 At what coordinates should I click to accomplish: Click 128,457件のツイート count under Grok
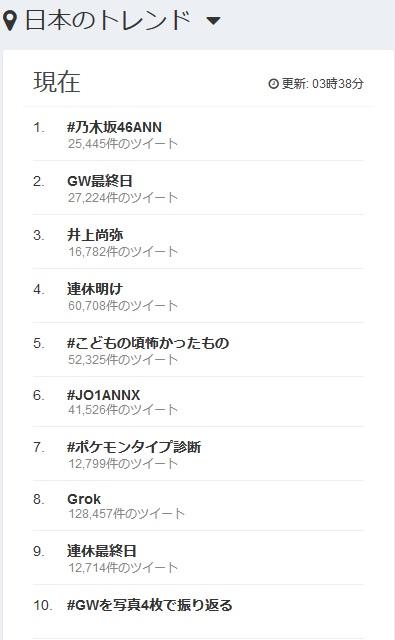tap(126, 513)
